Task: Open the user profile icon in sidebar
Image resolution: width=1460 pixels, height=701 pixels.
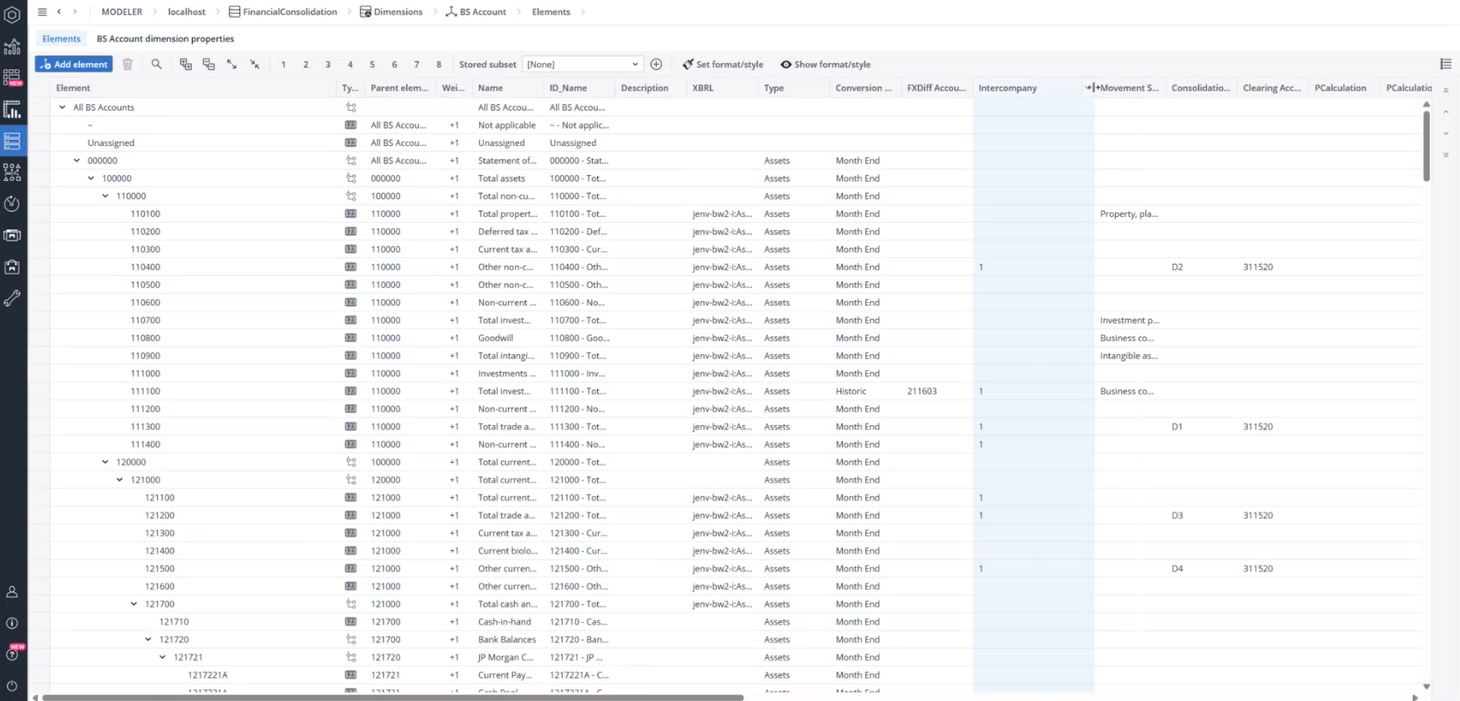Action: pos(12,592)
